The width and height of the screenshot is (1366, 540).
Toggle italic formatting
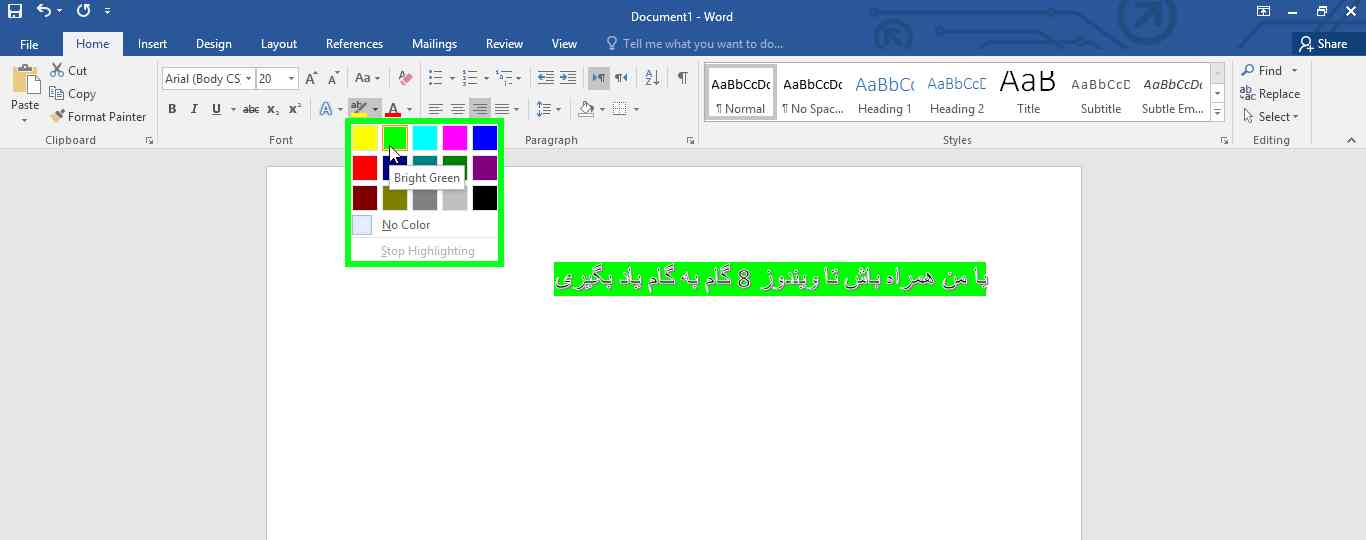(x=194, y=109)
